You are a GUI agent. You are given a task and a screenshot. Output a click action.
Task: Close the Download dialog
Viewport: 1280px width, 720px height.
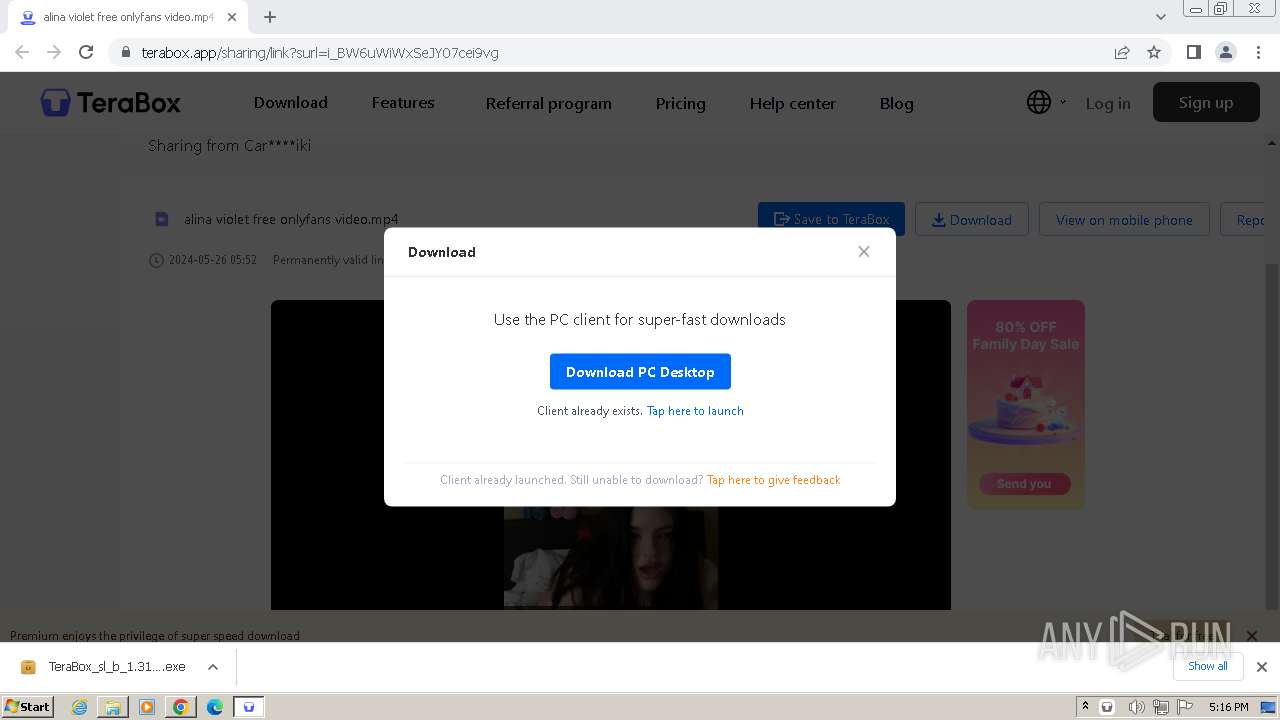pyautogui.click(x=864, y=252)
